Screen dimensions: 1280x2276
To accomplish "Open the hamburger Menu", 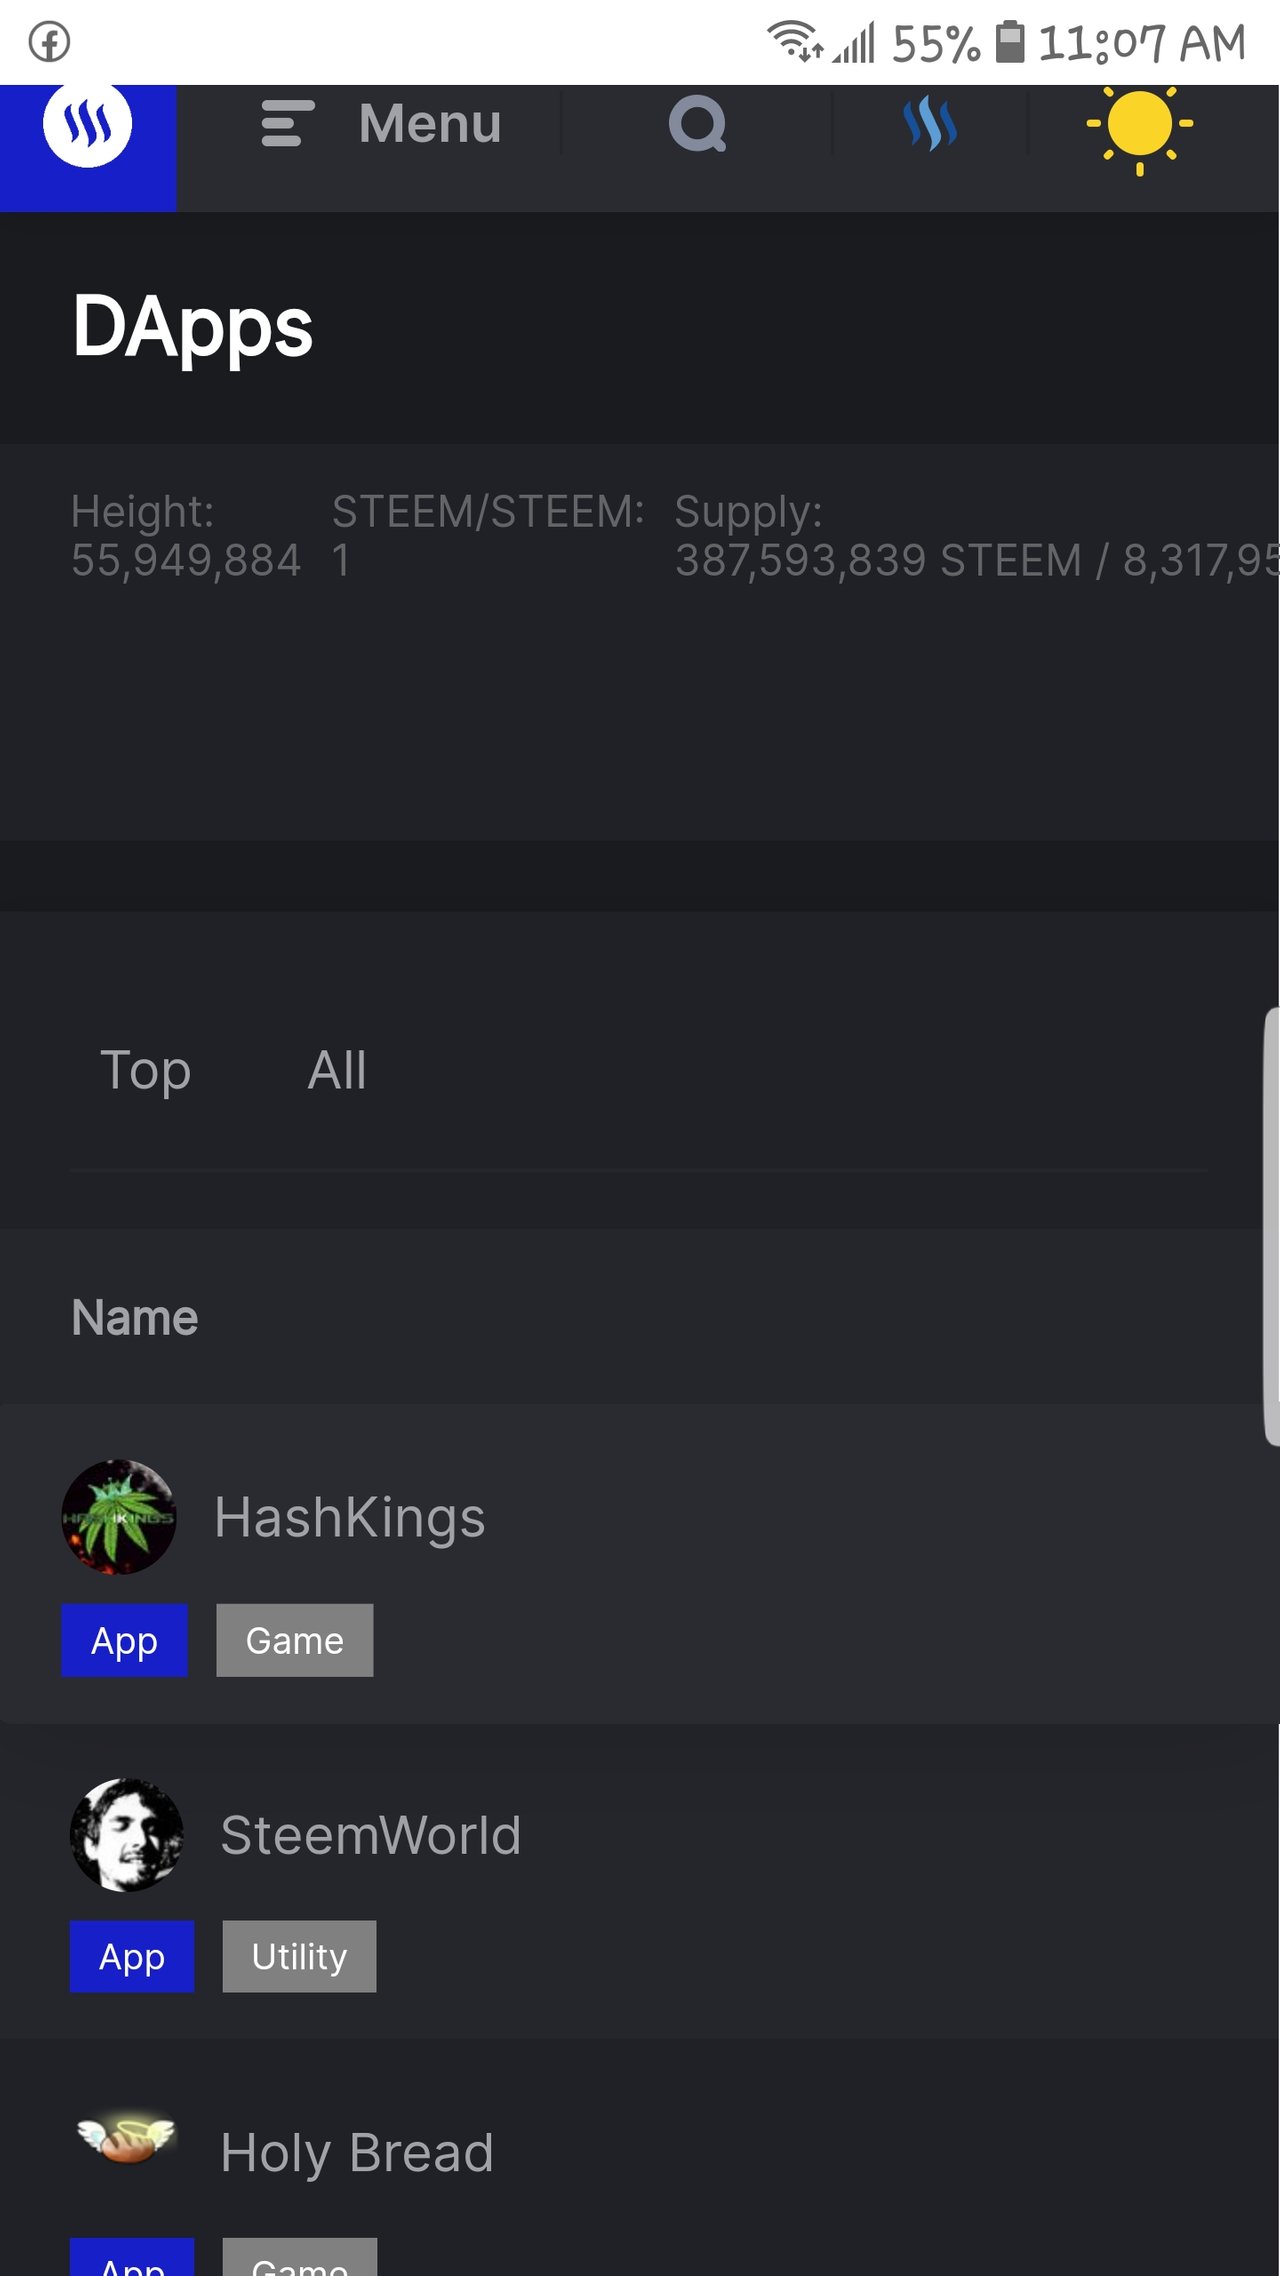I will coord(380,124).
